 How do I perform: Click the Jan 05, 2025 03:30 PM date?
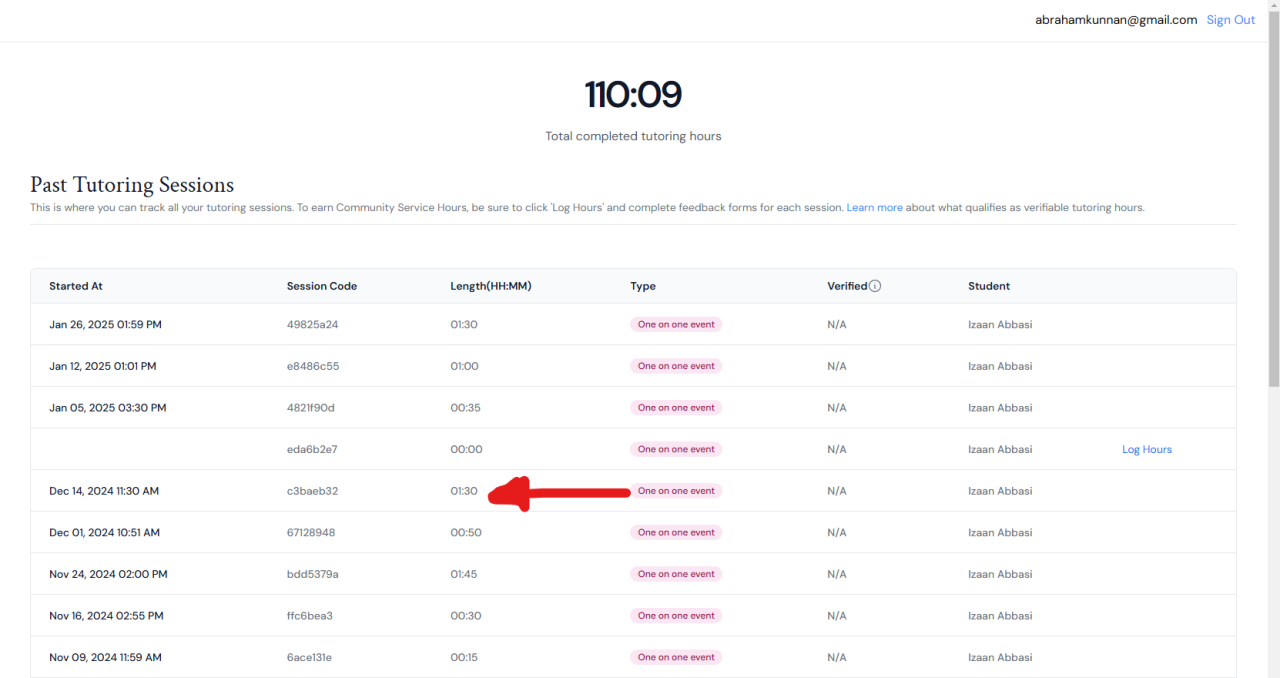[107, 408]
